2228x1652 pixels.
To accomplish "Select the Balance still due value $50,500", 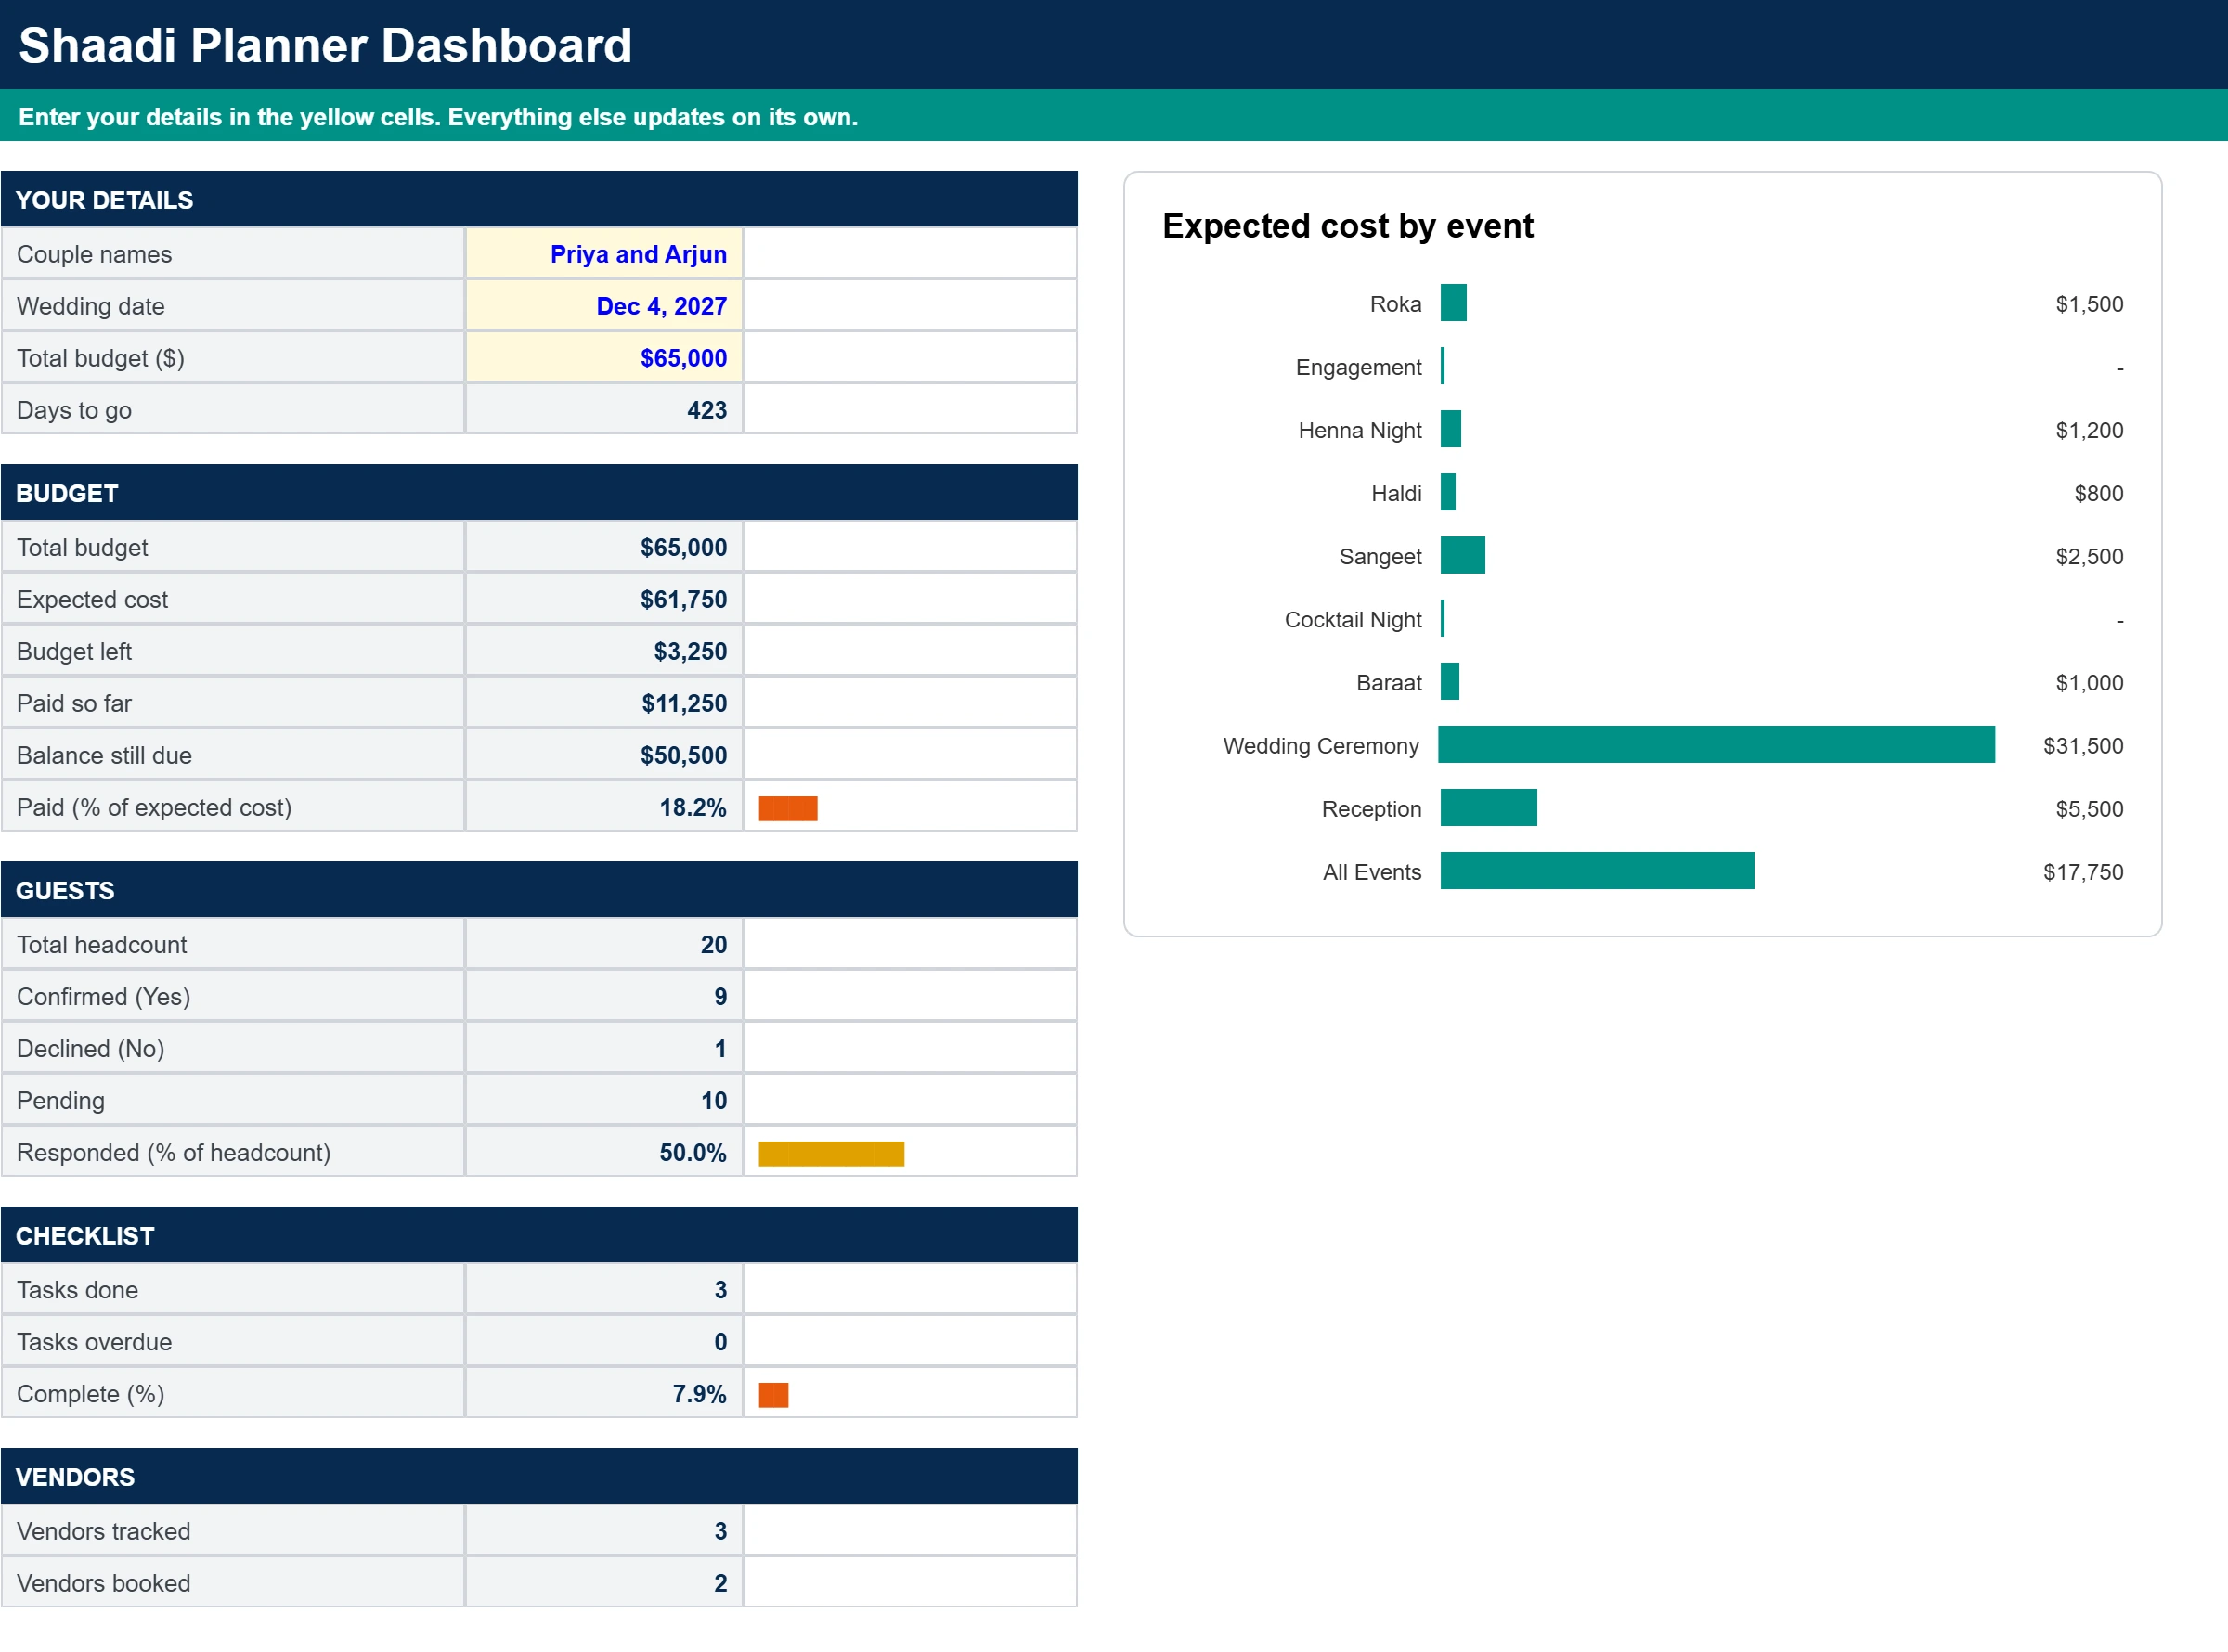I will click(x=604, y=755).
